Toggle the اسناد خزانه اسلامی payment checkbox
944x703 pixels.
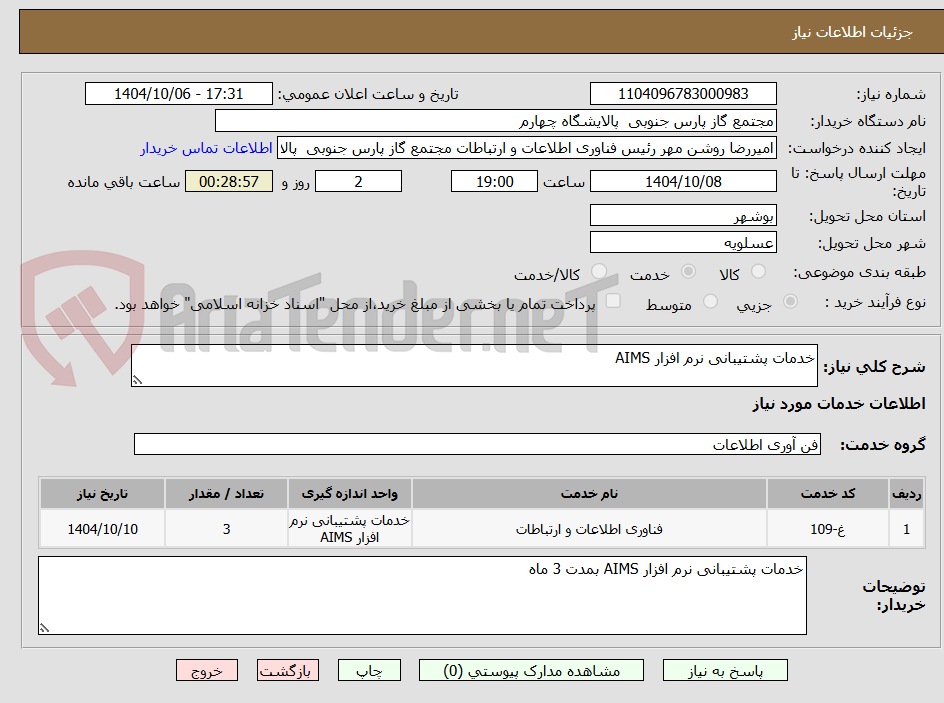613,300
